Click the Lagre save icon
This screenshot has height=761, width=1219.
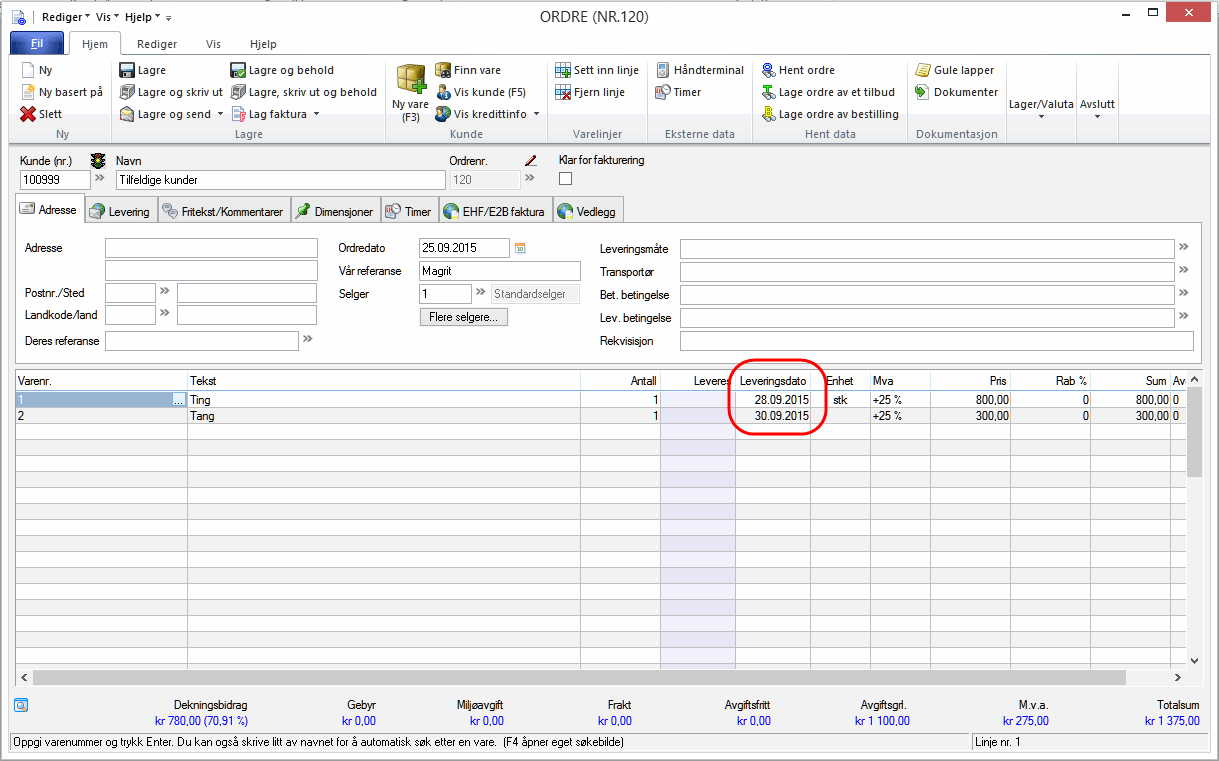(127, 70)
